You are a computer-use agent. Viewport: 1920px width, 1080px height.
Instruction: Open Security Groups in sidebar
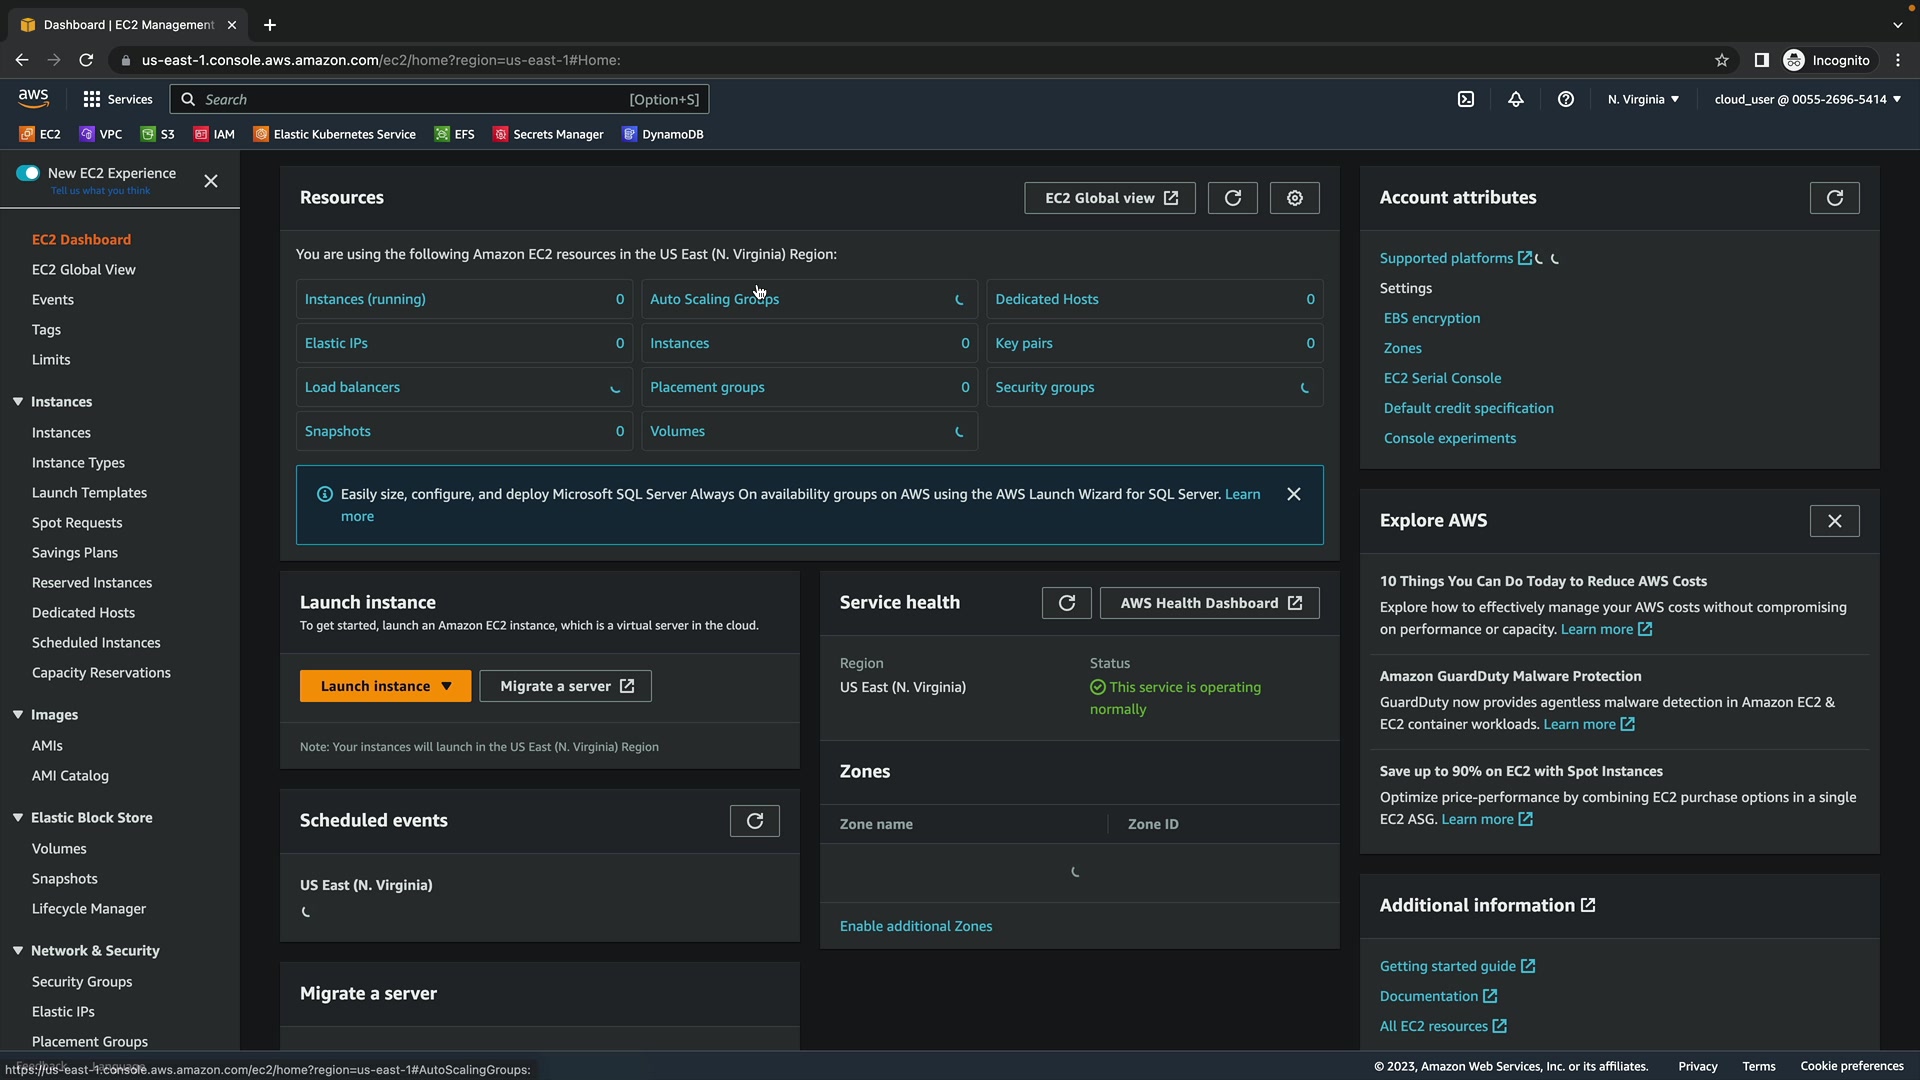pyautogui.click(x=82, y=981)
